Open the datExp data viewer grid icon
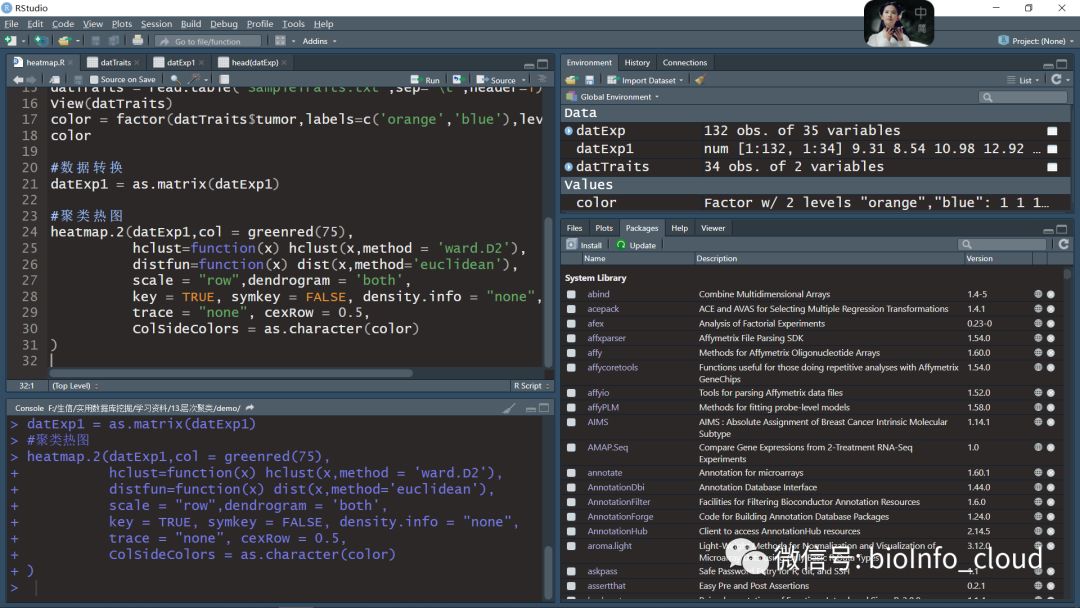This screenshot has height=608, width=1080. (x=1052, y=131)
